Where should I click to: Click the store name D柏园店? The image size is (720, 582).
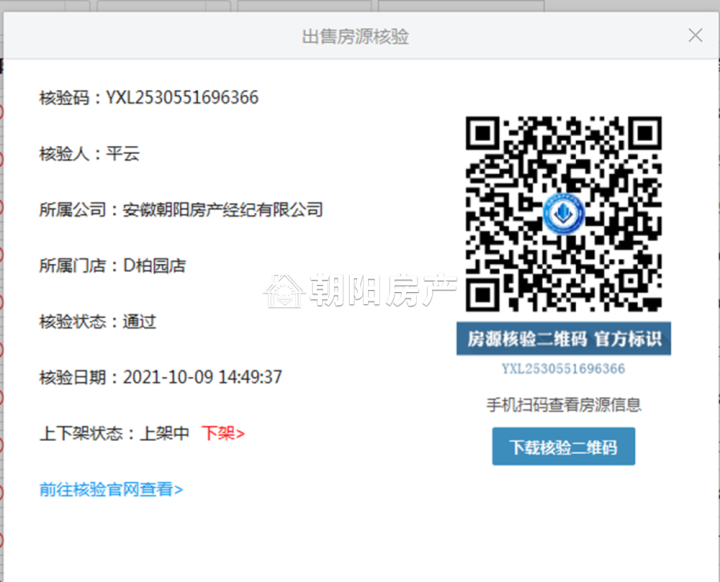tap(154, 266)
